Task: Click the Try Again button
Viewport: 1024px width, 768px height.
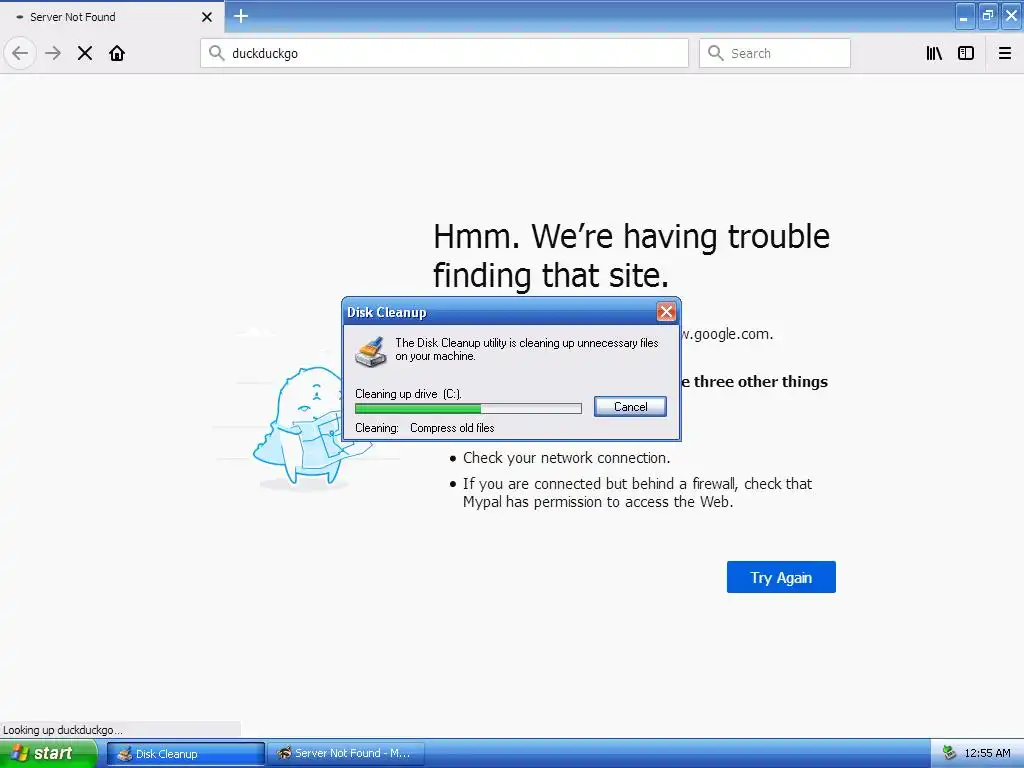Action: (x=781, y=577)
